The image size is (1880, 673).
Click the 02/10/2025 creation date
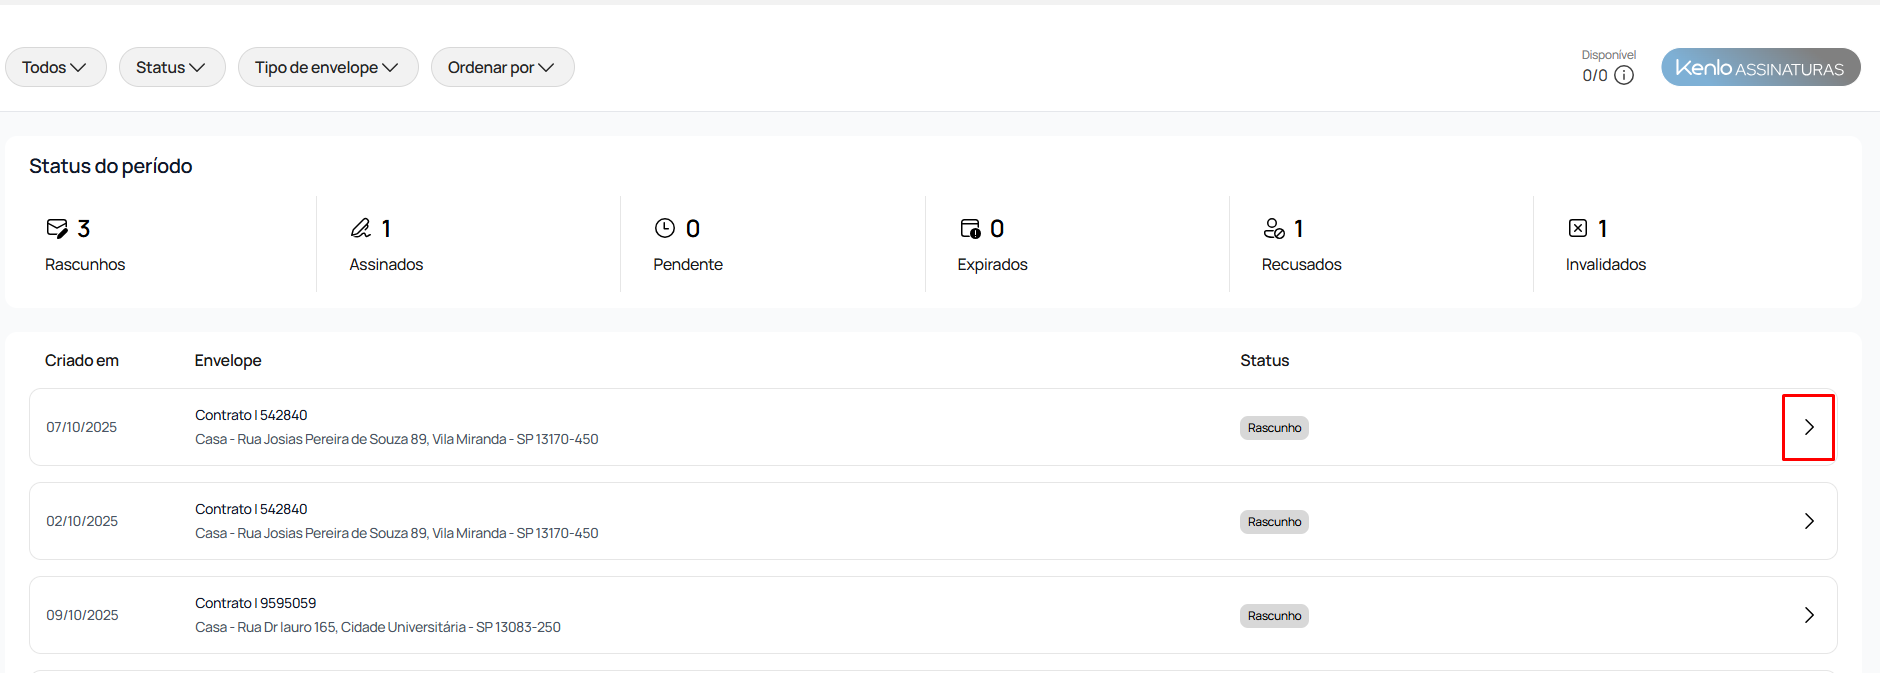tap(82, 521)
